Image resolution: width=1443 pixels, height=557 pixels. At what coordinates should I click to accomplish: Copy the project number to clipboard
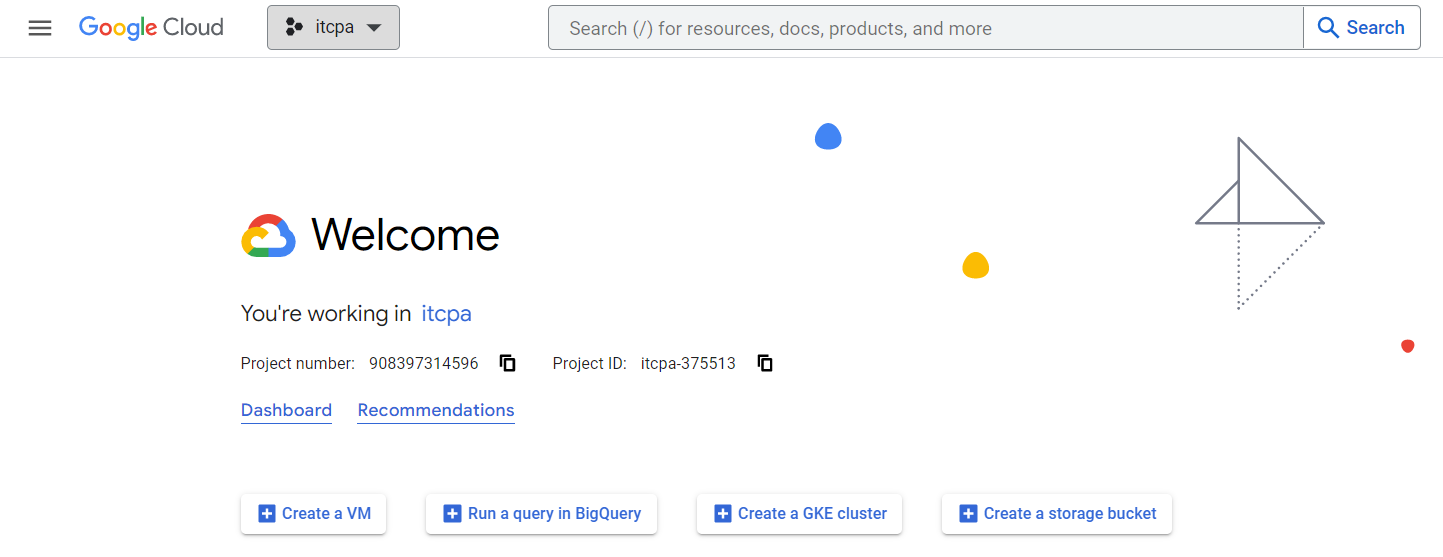pyautogui.click(x=508, y=363)
